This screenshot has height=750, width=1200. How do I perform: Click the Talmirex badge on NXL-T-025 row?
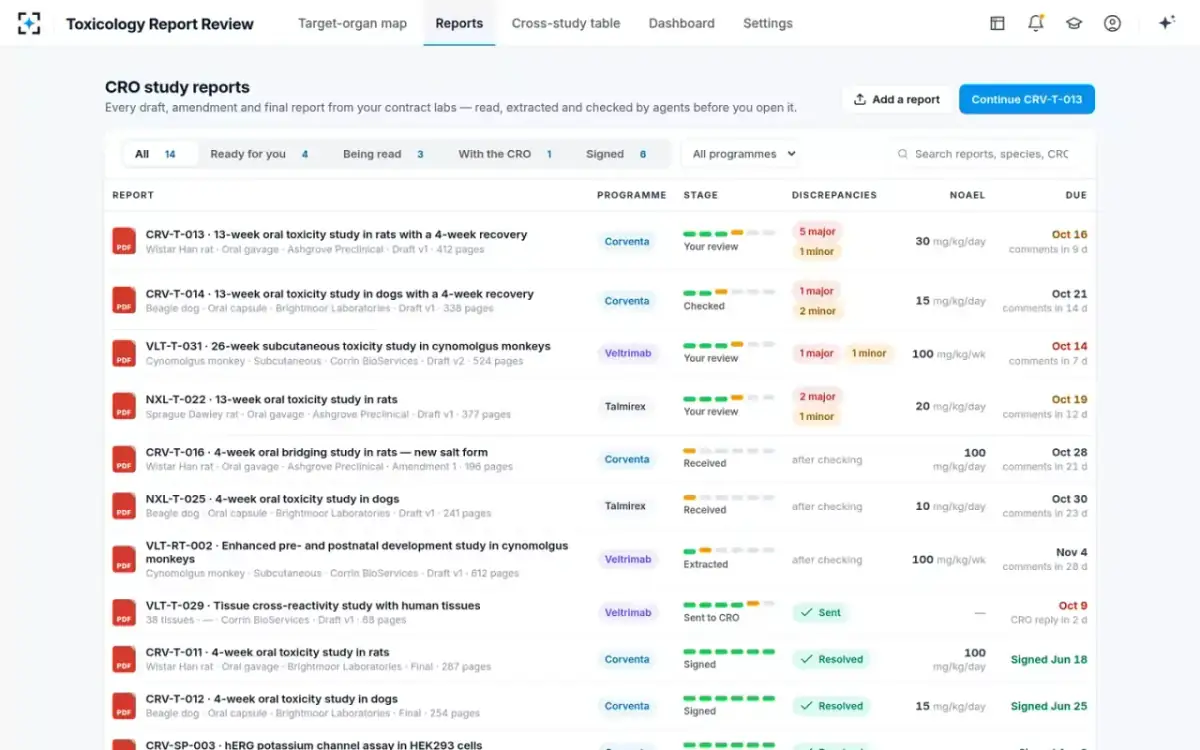click(x=625, y=506)
